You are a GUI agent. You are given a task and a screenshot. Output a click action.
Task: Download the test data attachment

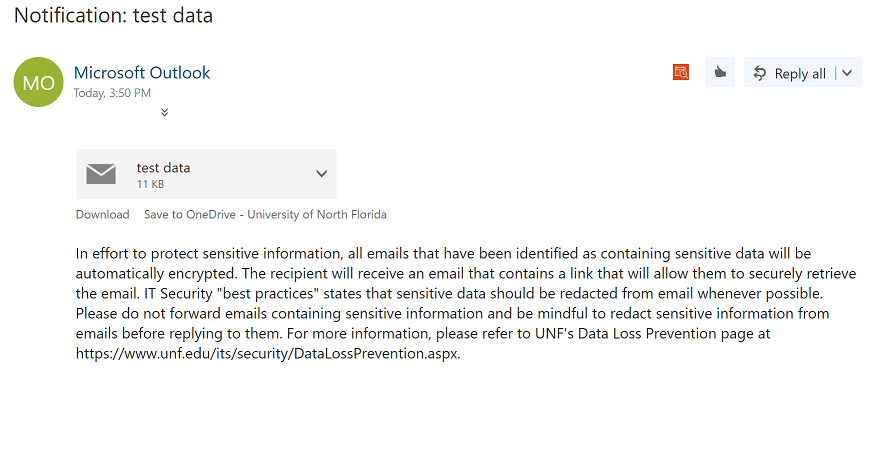103,214
